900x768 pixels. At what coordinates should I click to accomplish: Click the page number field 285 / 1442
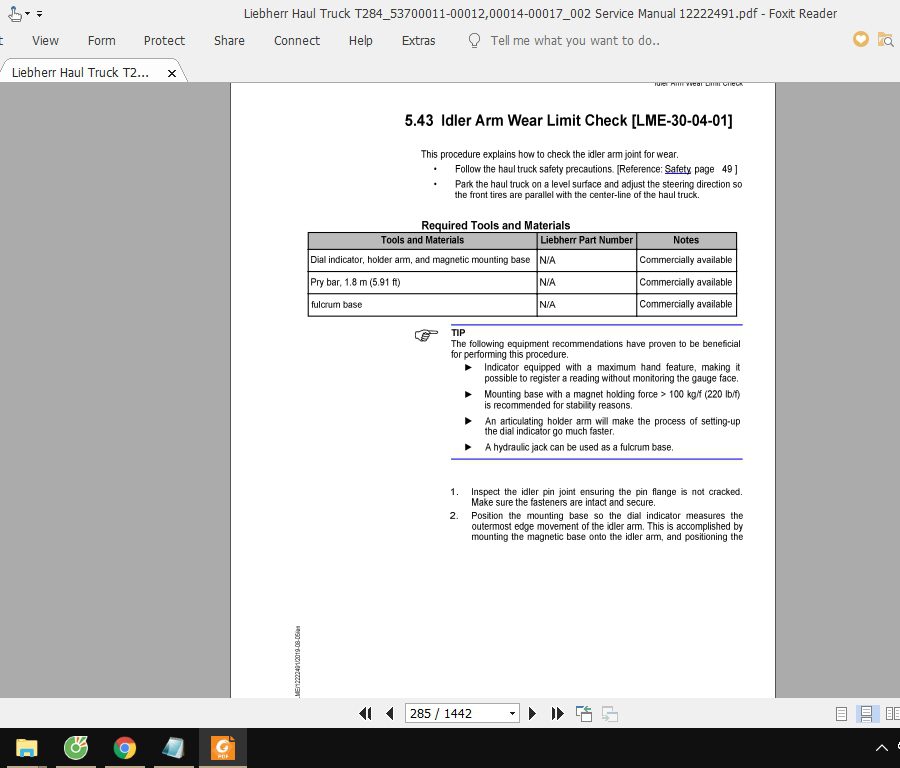pyautogui.click(x=455, y=713)
